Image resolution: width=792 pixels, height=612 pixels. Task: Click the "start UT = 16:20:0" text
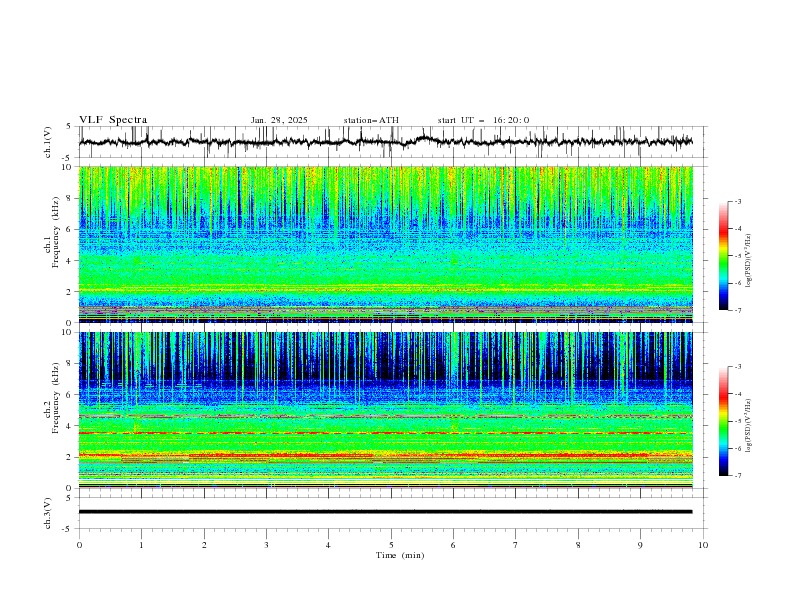point(483,120)
